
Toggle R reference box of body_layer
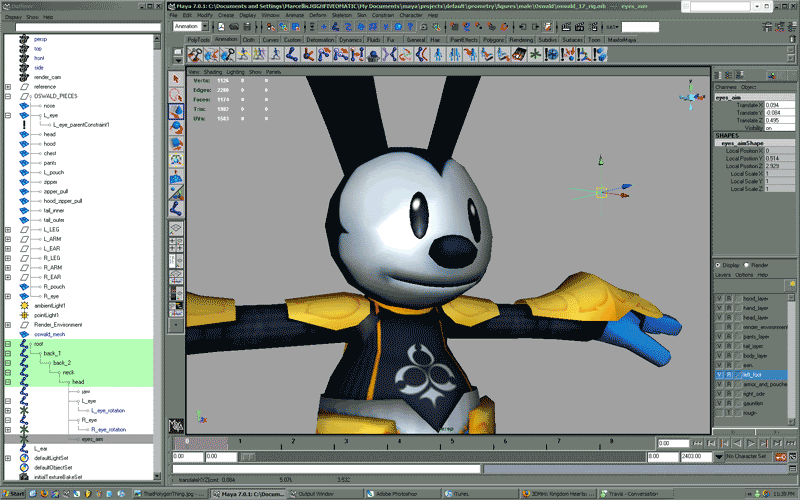[729, 356]
